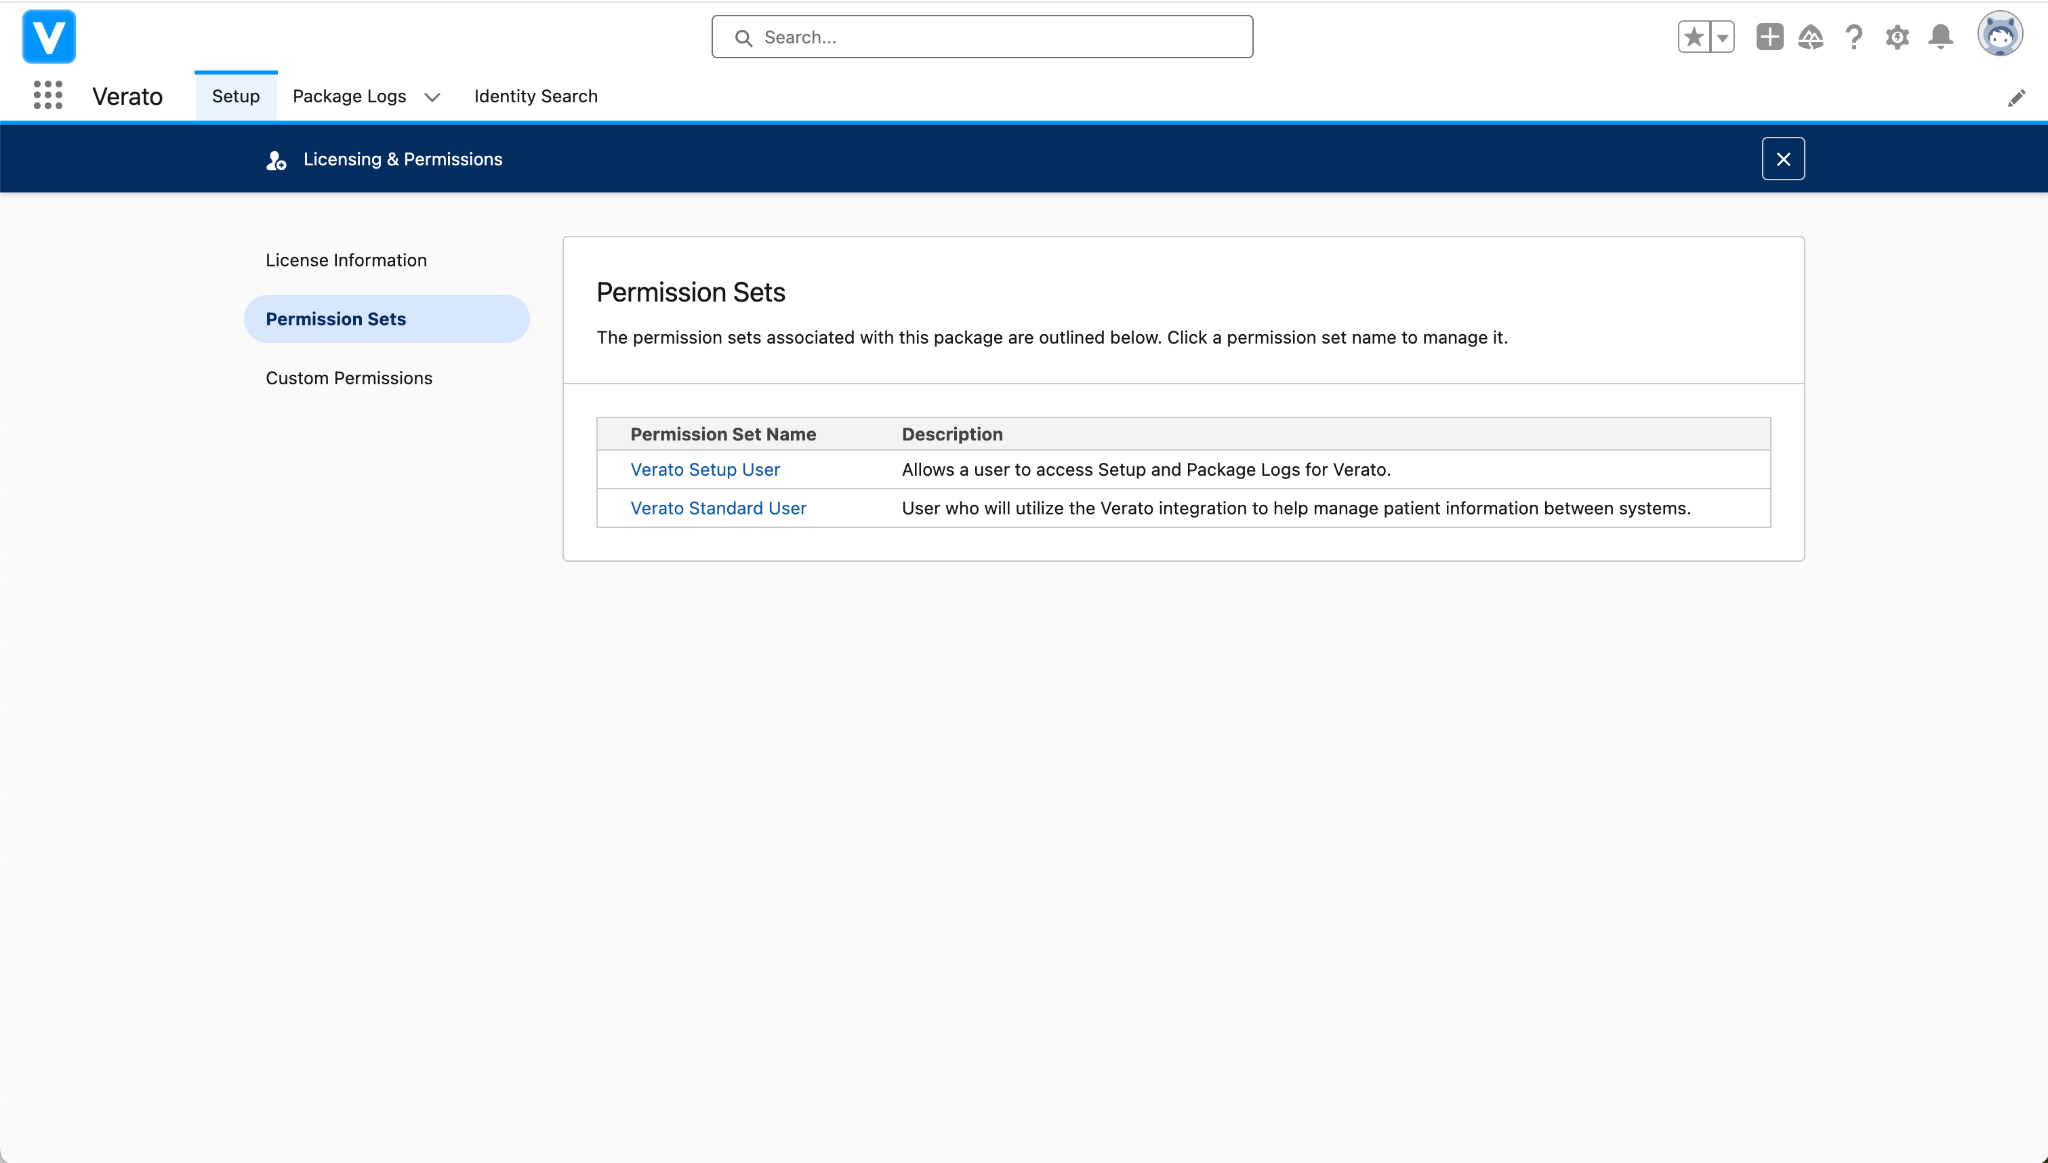Open the Setup gear icon
This screenshot has width=2048, height=1163.
(1897, 37)
